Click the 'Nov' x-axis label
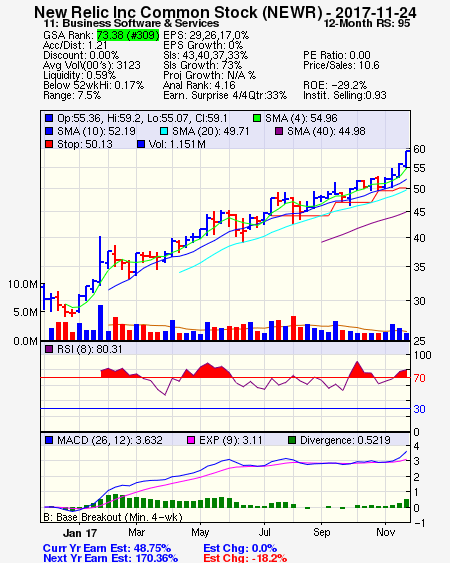This screenshot has width=450, height=563. coord(386,532)
